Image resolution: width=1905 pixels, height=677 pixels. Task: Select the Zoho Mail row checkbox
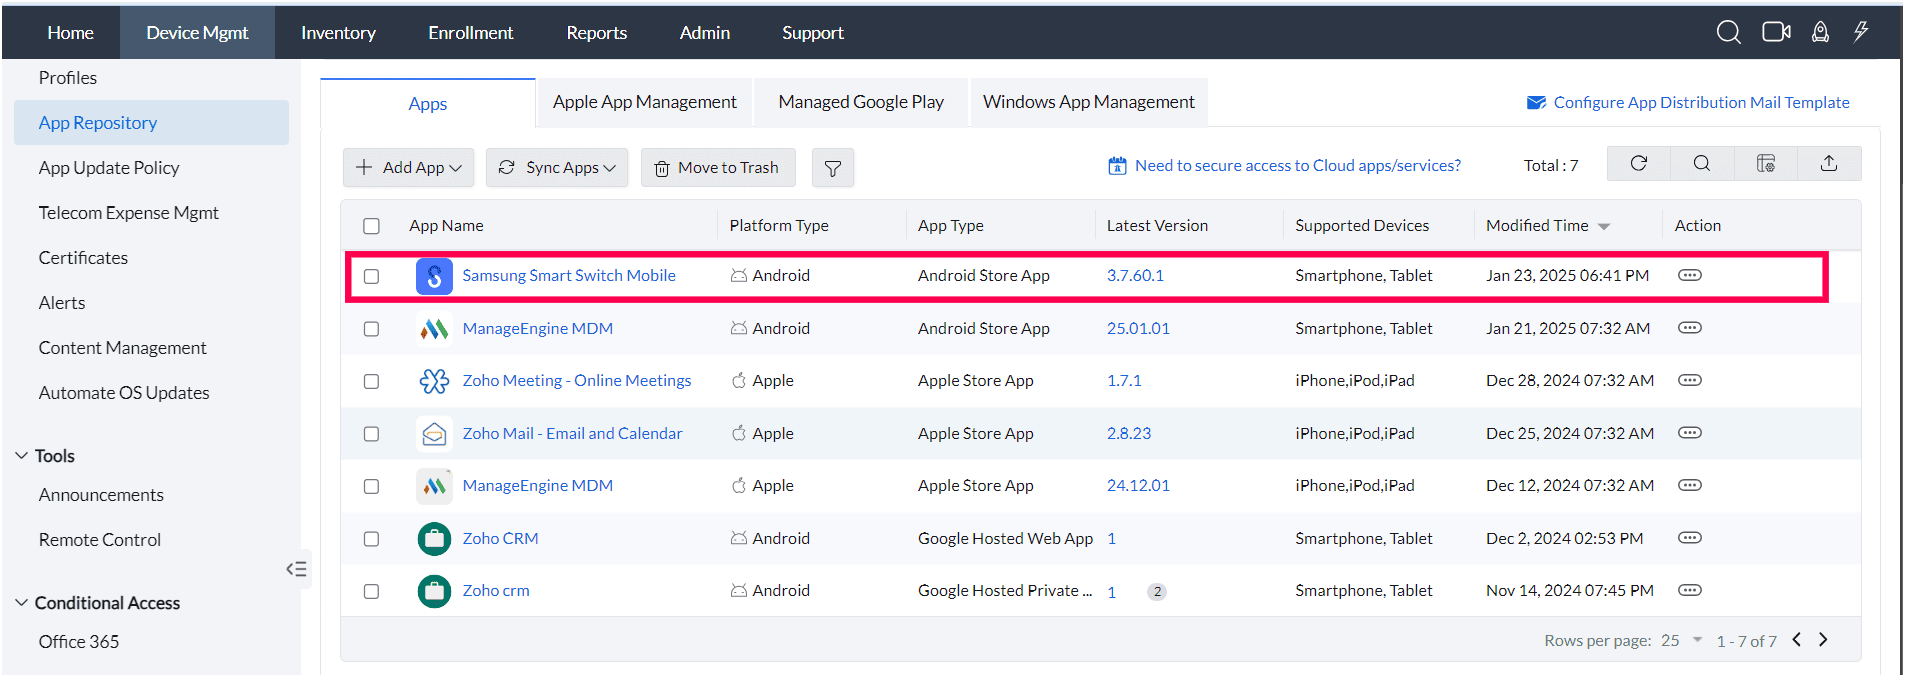pos(371,434)
